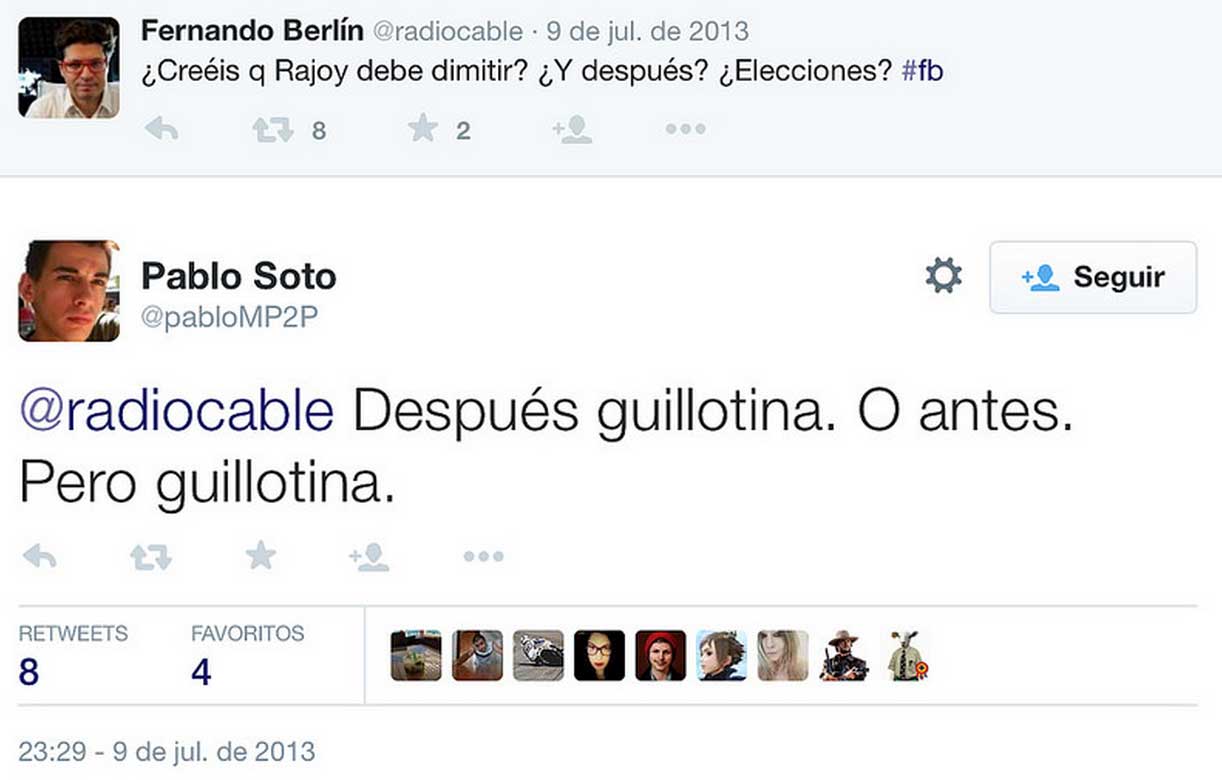The height and width of the screenshot is (780, 1222).
Task: Click follow icon below Pablo's tweet
Action: pos(369,556)
